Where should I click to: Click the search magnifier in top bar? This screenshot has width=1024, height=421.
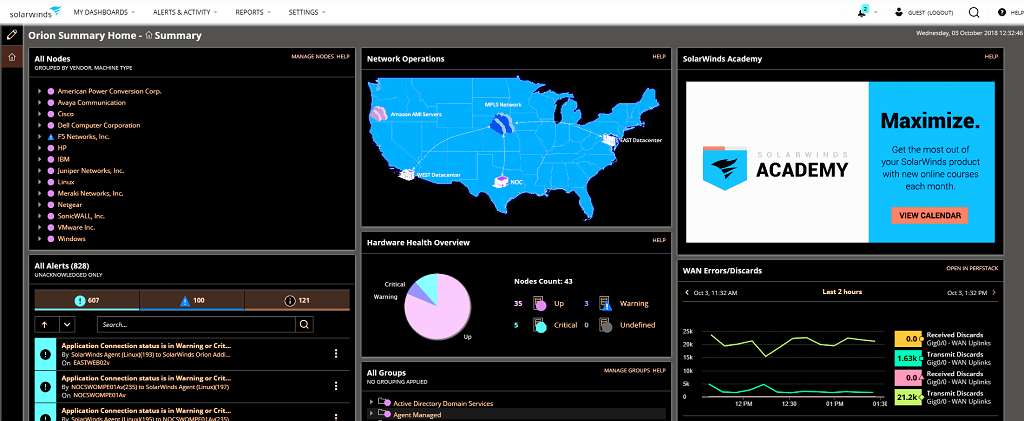pyautogui.click(x=974, y=12)
